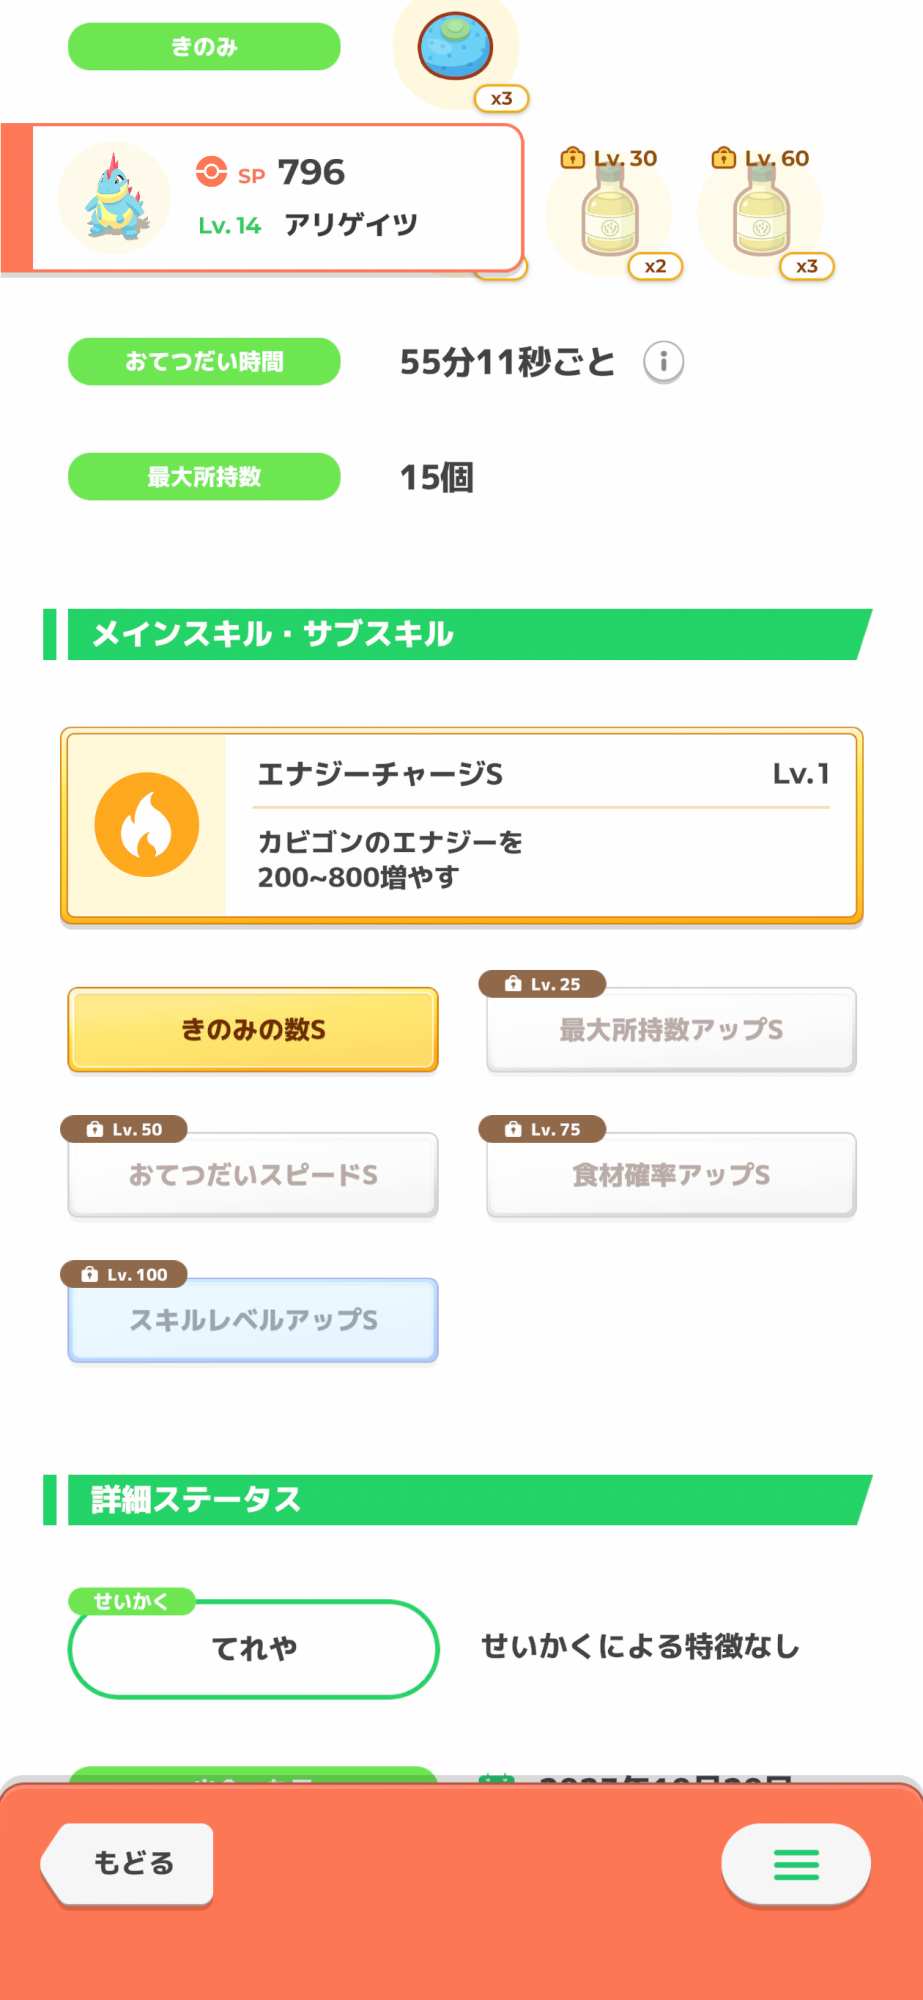Select the きのみの数S sub skill
This screenshot has width=923, height=2000.
pyautogui.click(x=253, y=1030)
